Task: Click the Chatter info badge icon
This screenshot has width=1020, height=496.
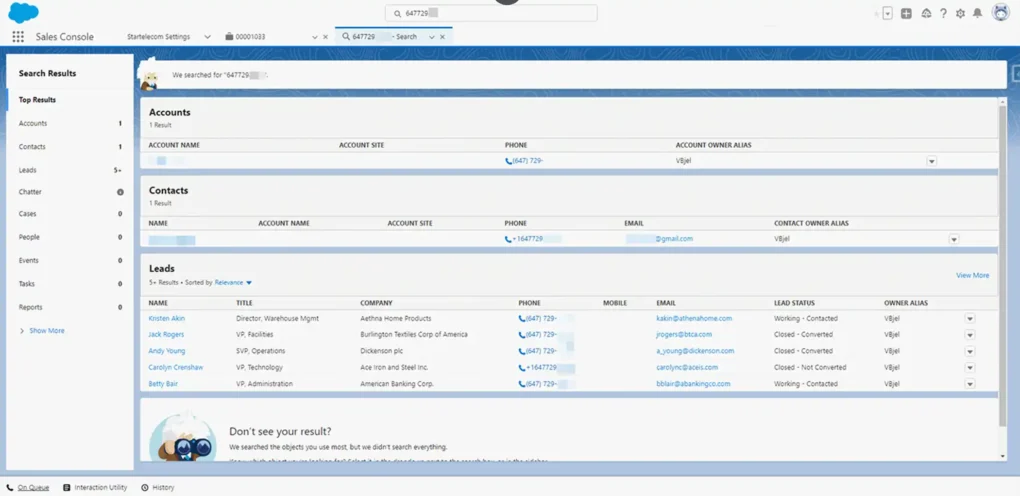Action: pos(120,192)
